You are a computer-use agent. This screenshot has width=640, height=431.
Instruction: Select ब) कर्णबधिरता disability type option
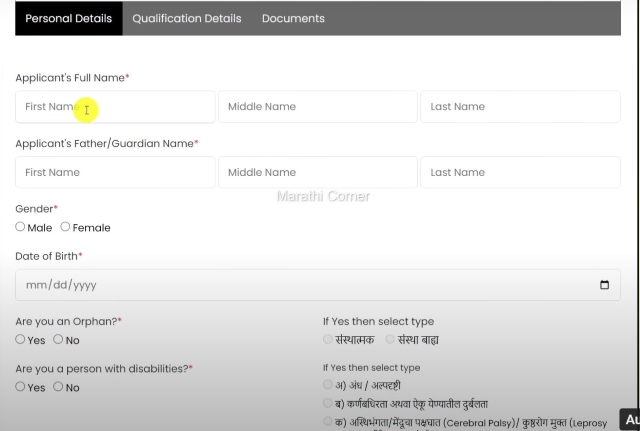tap(327, 403)
